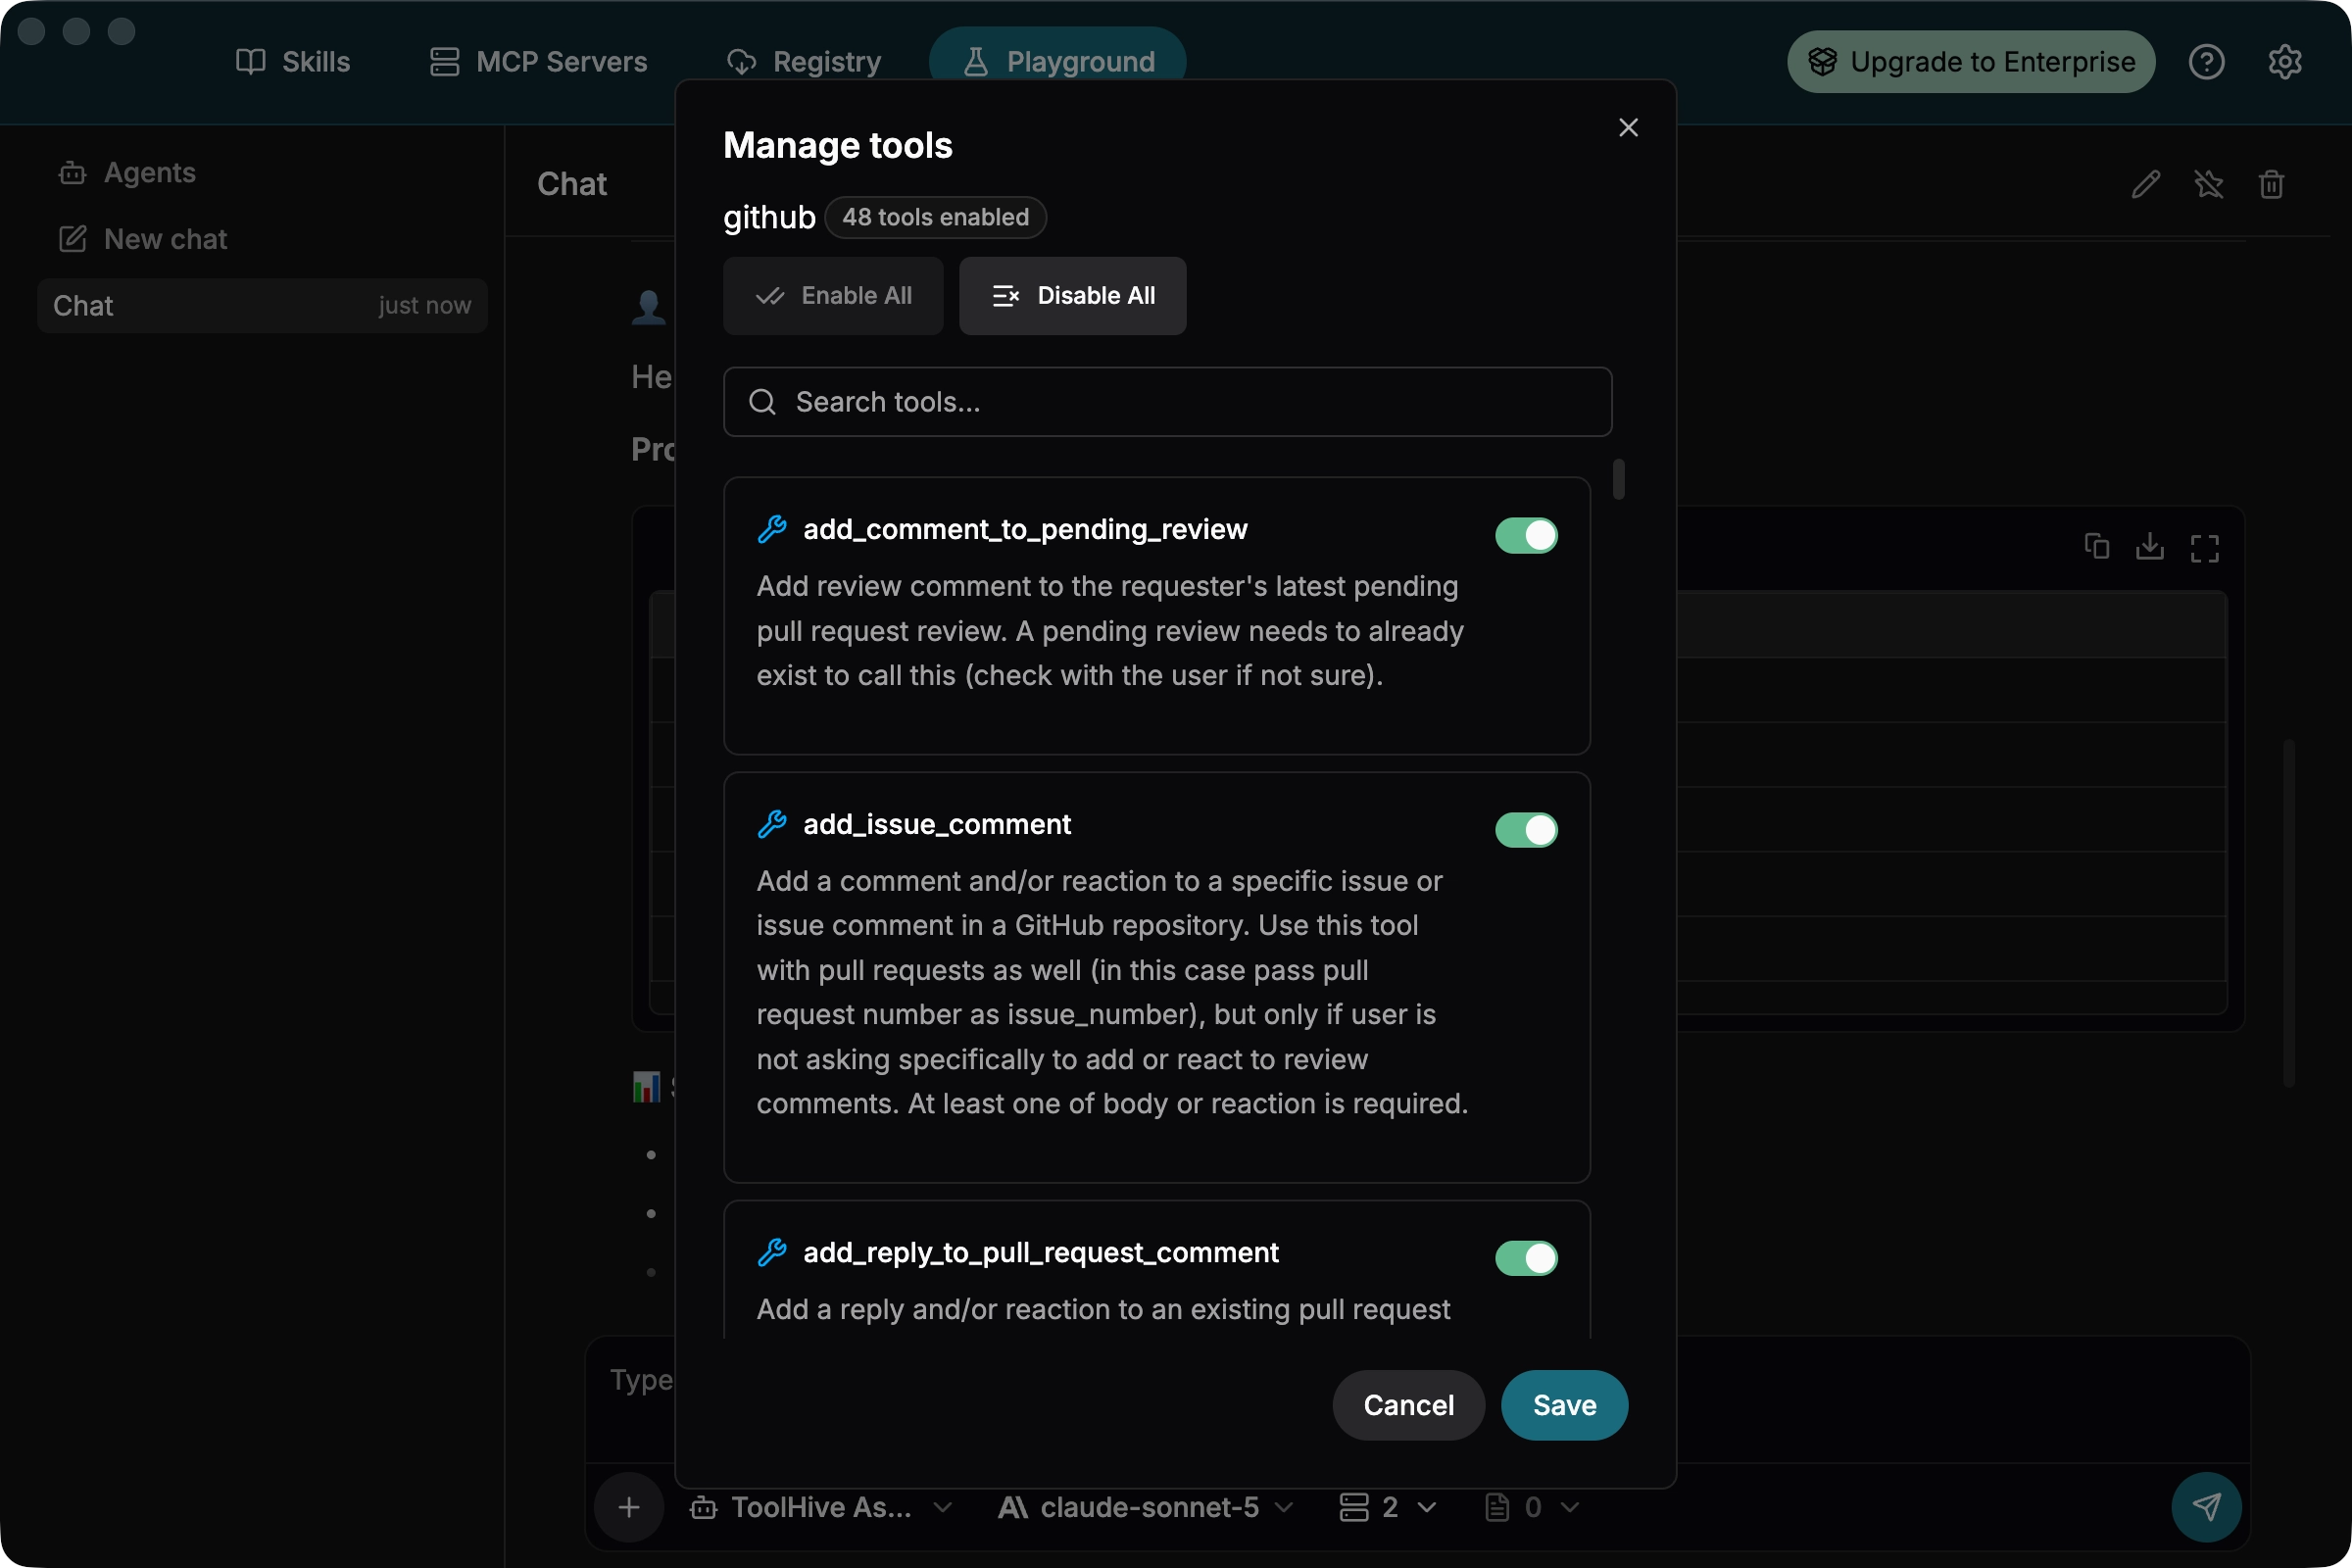Click the add_issue_comment tool name
The height and width of the screenshot is (1568, 2352).
937,823
